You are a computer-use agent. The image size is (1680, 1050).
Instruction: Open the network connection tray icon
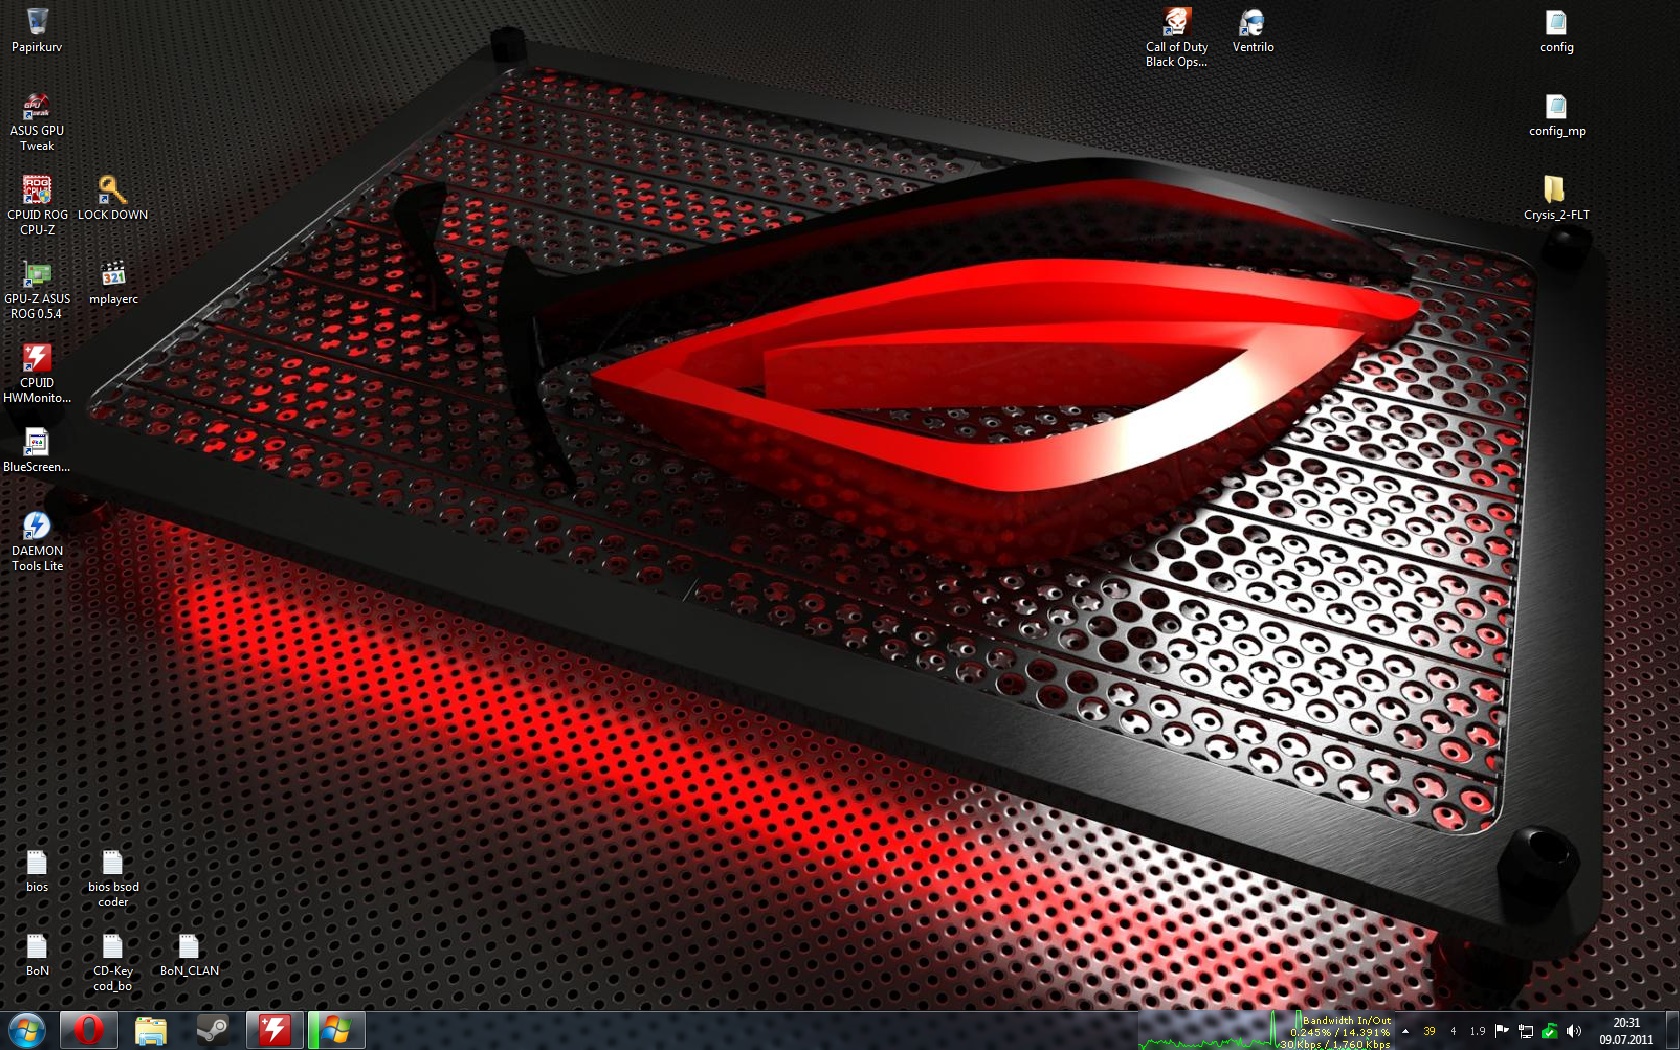[1526, 1031]
